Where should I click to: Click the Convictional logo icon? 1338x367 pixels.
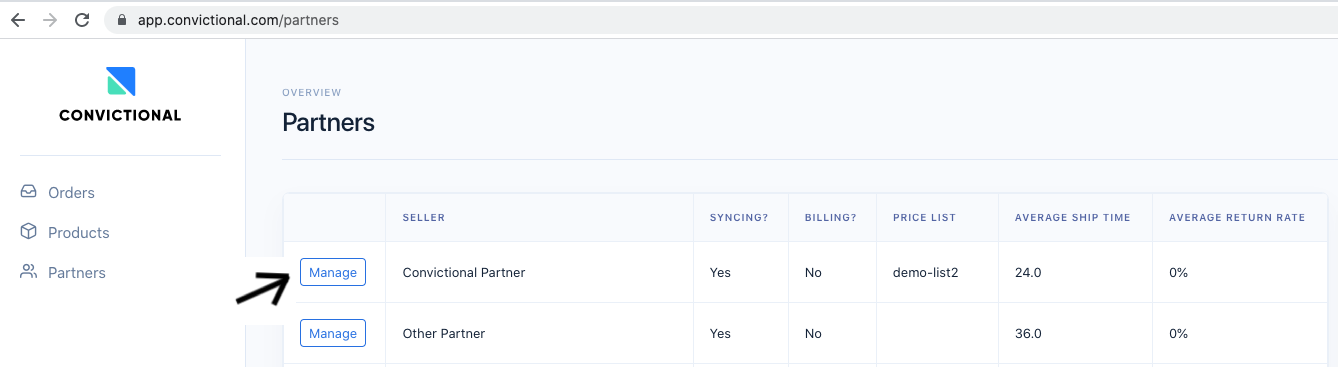tap(120, 81)
